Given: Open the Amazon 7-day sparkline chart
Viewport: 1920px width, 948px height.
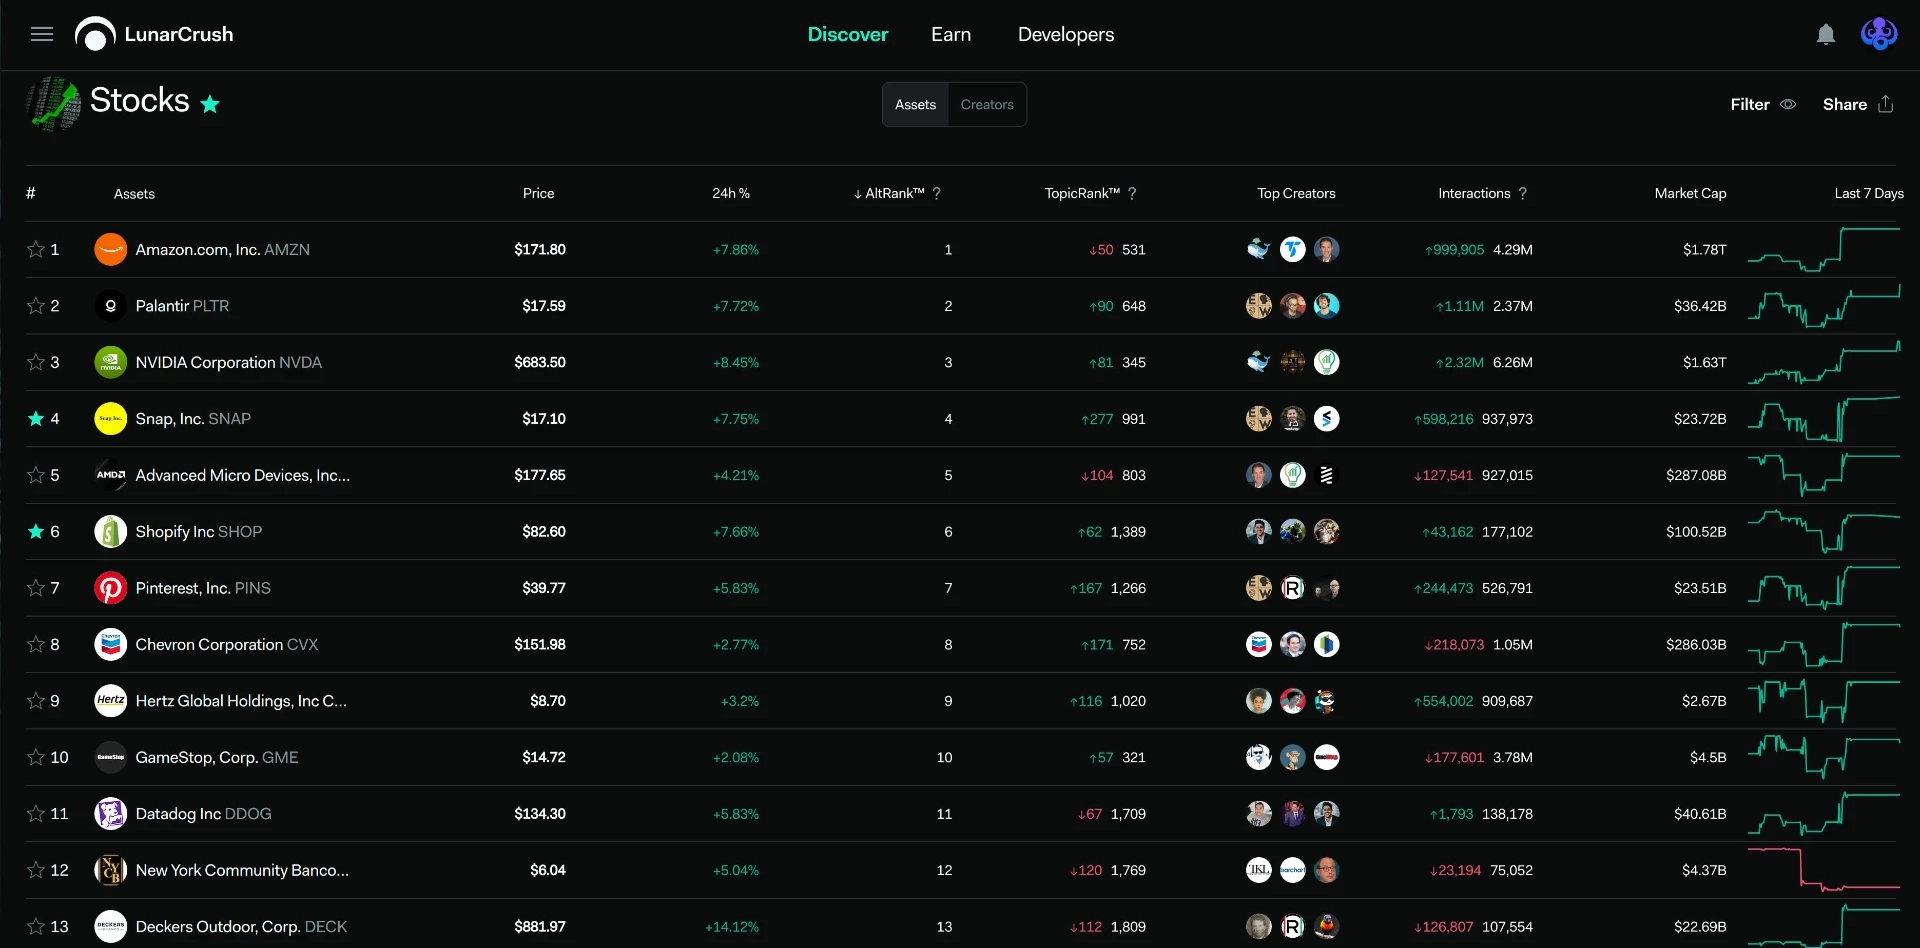Looking at the screenshot, I should 1824,249.
